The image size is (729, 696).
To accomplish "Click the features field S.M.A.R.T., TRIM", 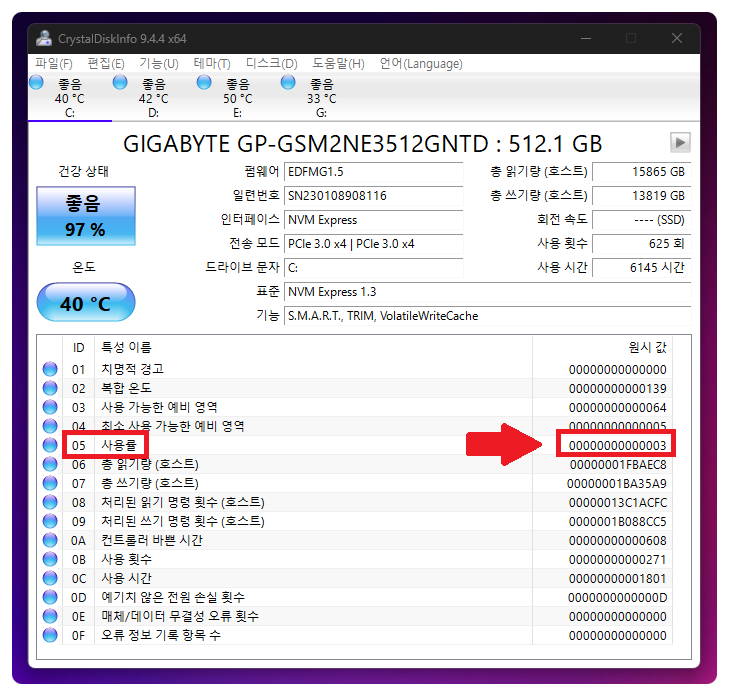I will (487, 316).
